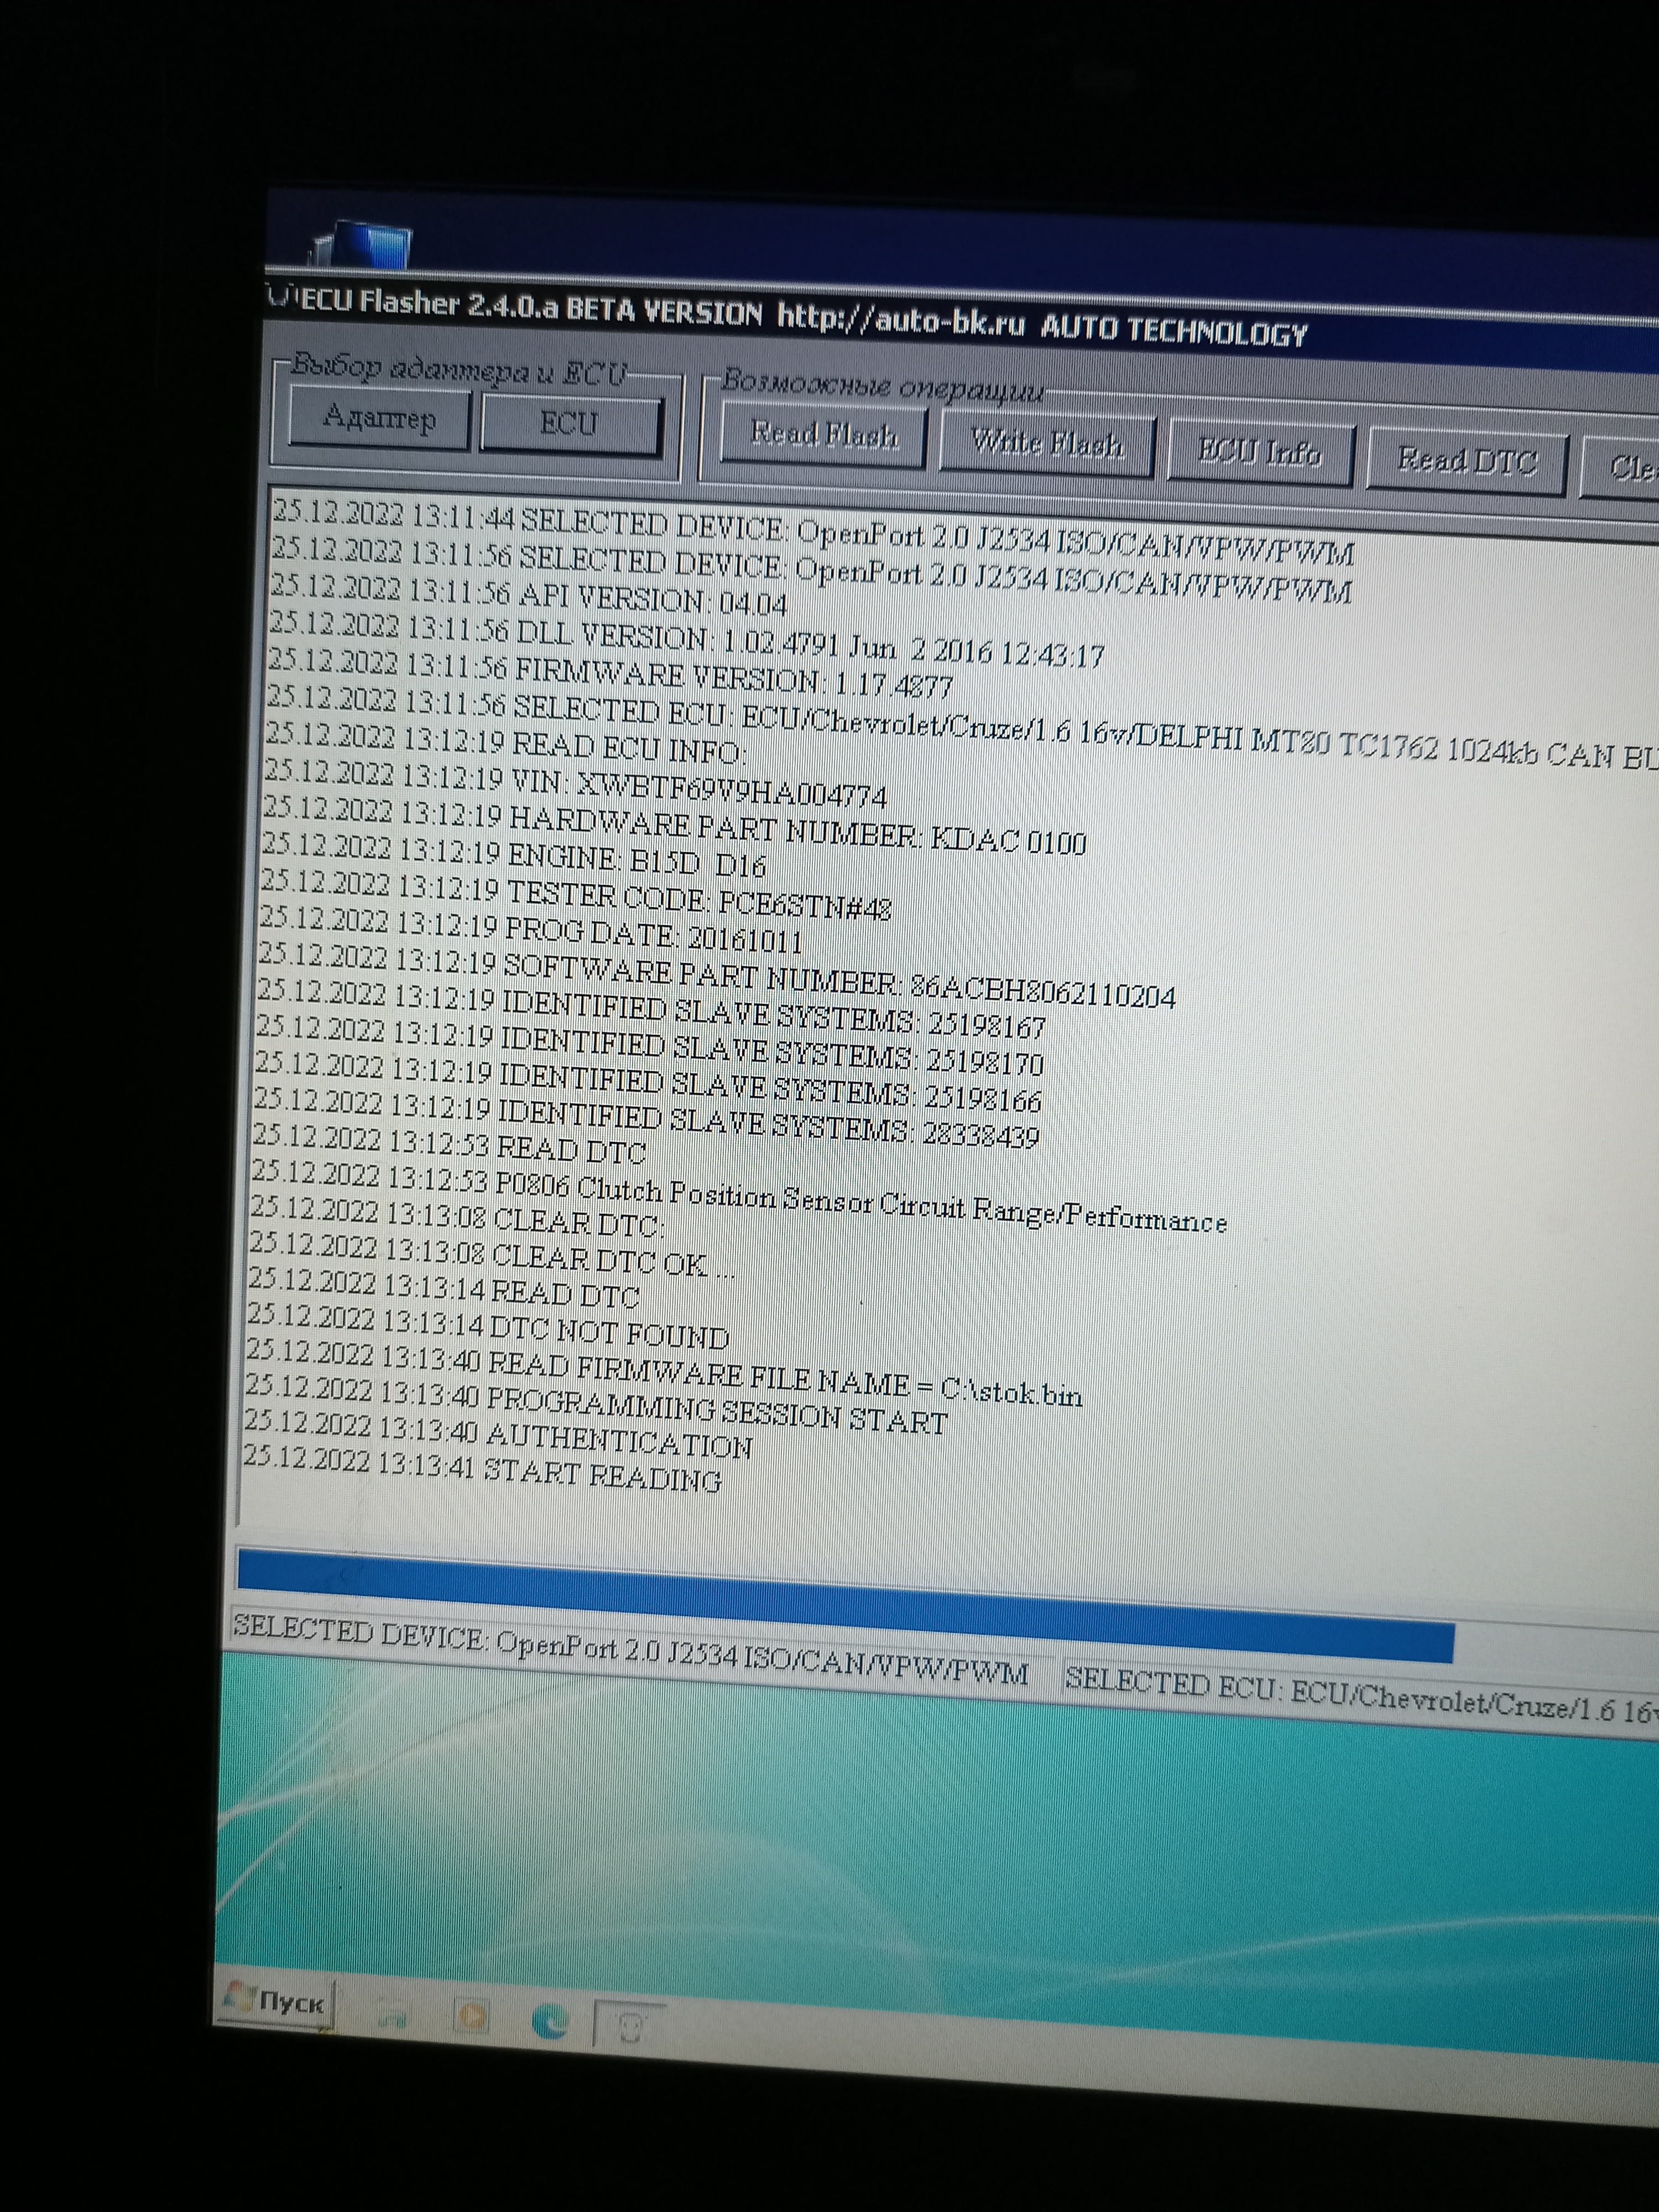Launch Media Player from the taskbar
Viewport: 1659px width, 2212px height.
click(471, 2015)
